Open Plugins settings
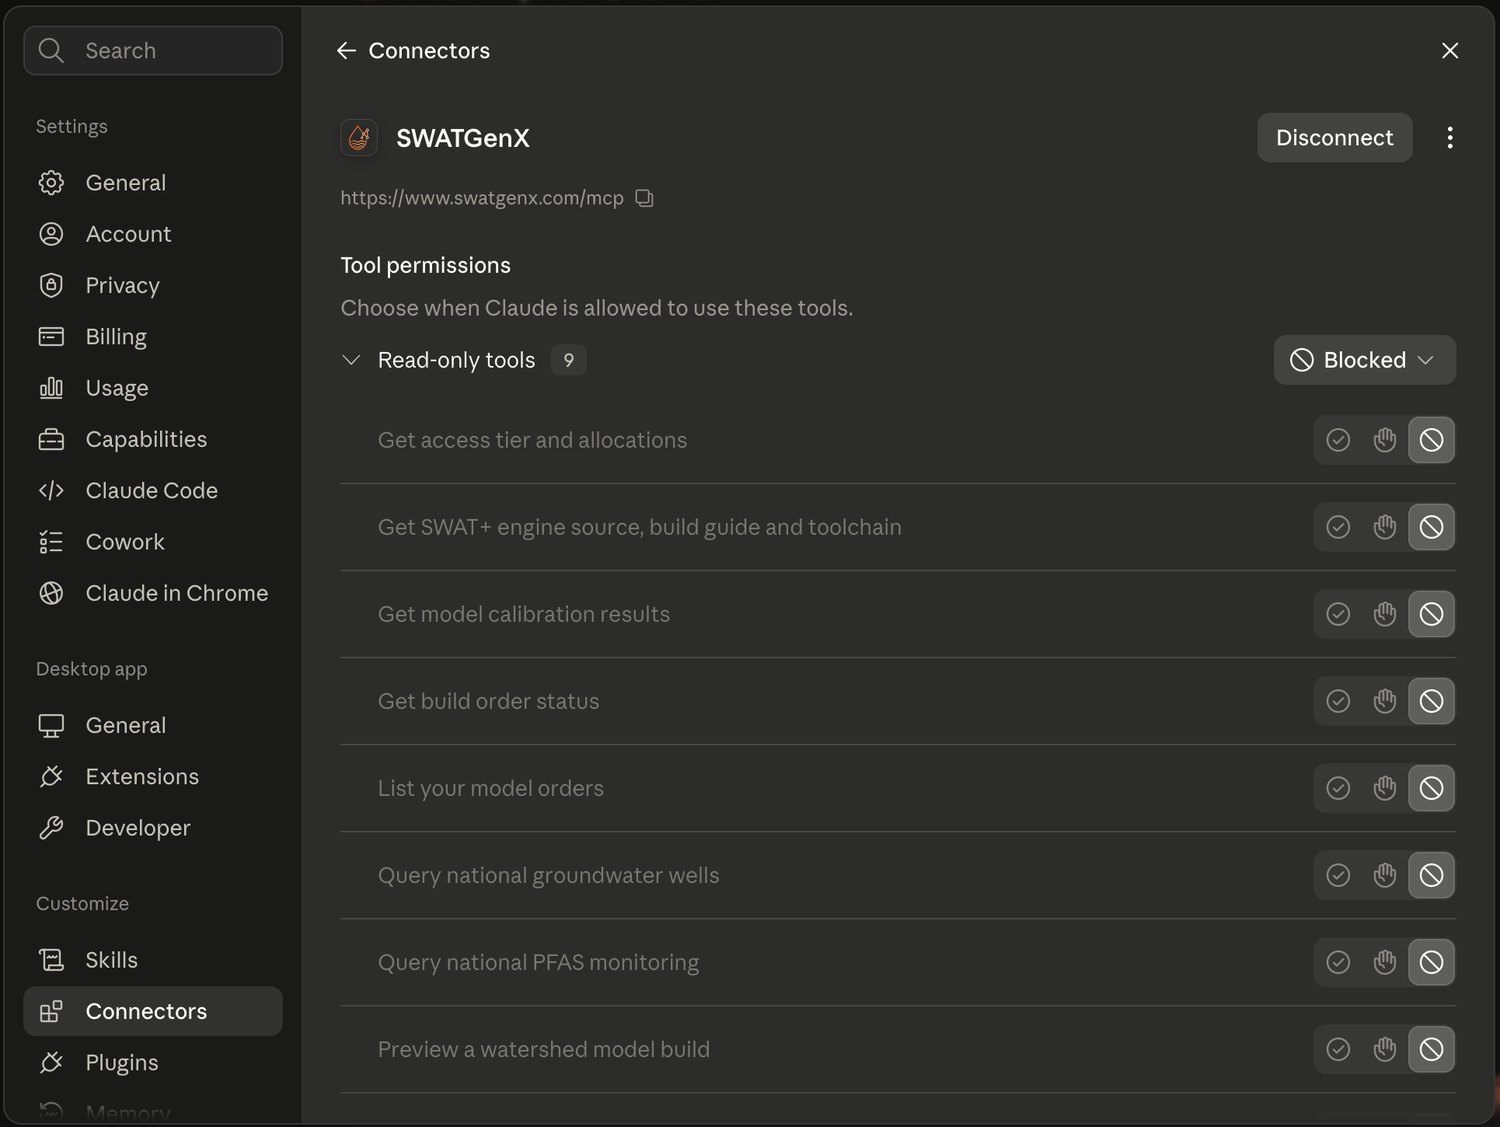Image resolution: width=1500 pixels, height=1127 pixels. tap(153, 1062)
